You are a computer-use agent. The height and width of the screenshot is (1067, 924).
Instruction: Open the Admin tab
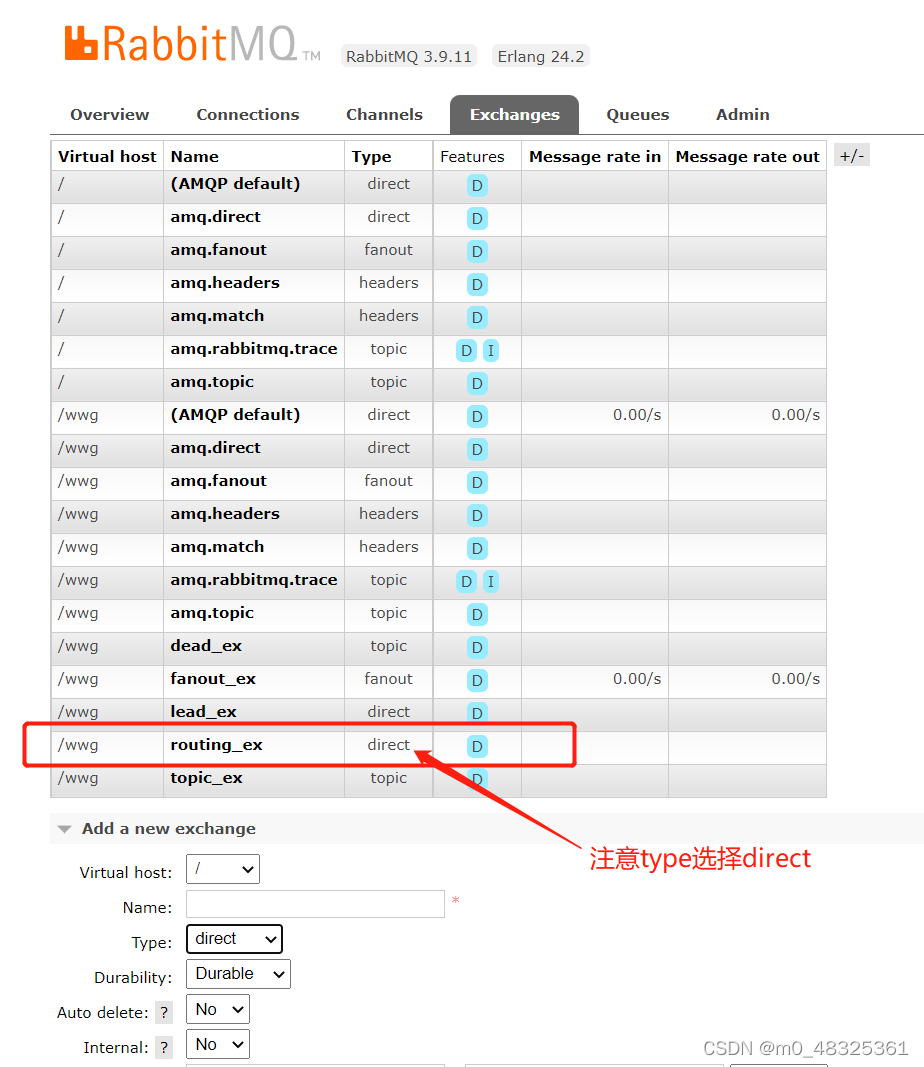click(742, 114)
